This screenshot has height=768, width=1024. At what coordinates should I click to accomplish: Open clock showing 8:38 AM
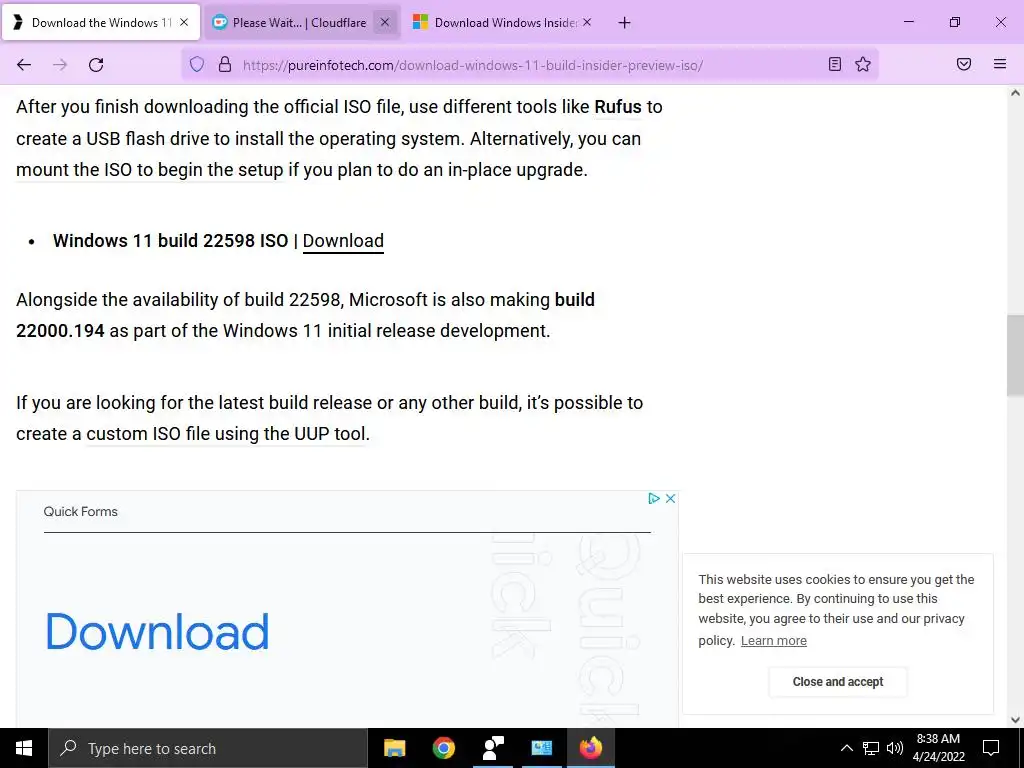point(938,748)
